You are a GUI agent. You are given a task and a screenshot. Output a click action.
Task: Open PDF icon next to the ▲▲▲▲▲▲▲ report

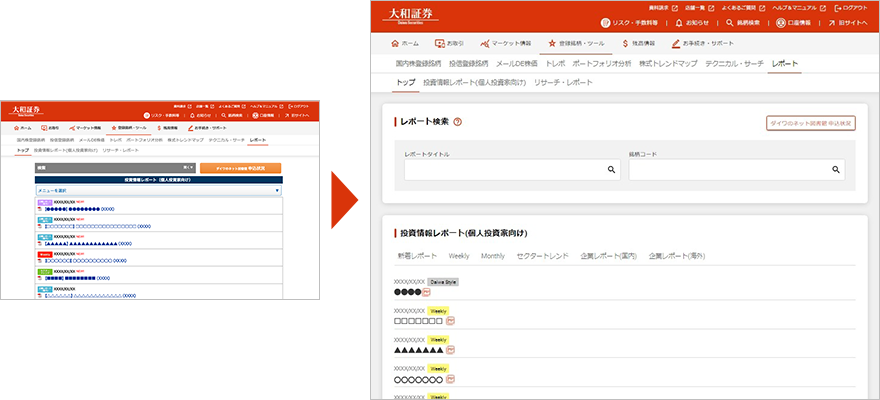(x=451, y=350)
